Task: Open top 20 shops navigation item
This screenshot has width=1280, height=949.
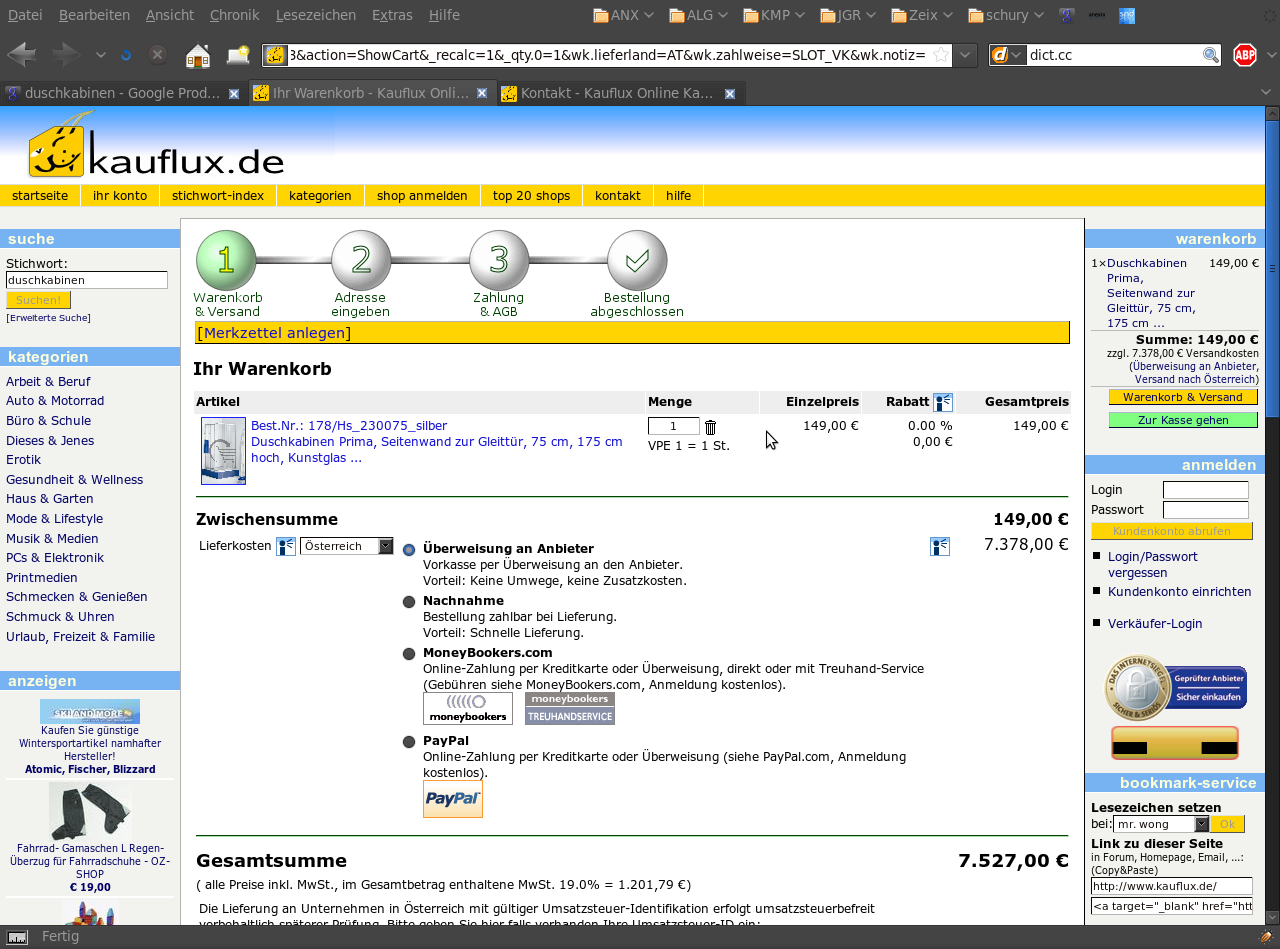Action: tap(531, 196)
